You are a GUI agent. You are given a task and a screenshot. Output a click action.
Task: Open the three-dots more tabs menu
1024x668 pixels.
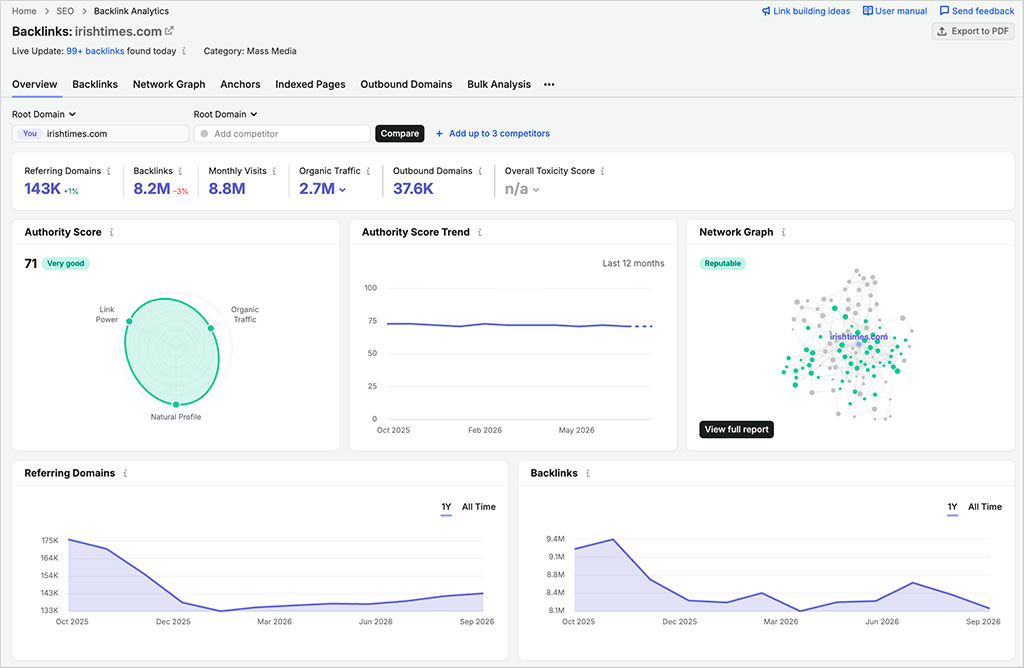click(549, 84)
